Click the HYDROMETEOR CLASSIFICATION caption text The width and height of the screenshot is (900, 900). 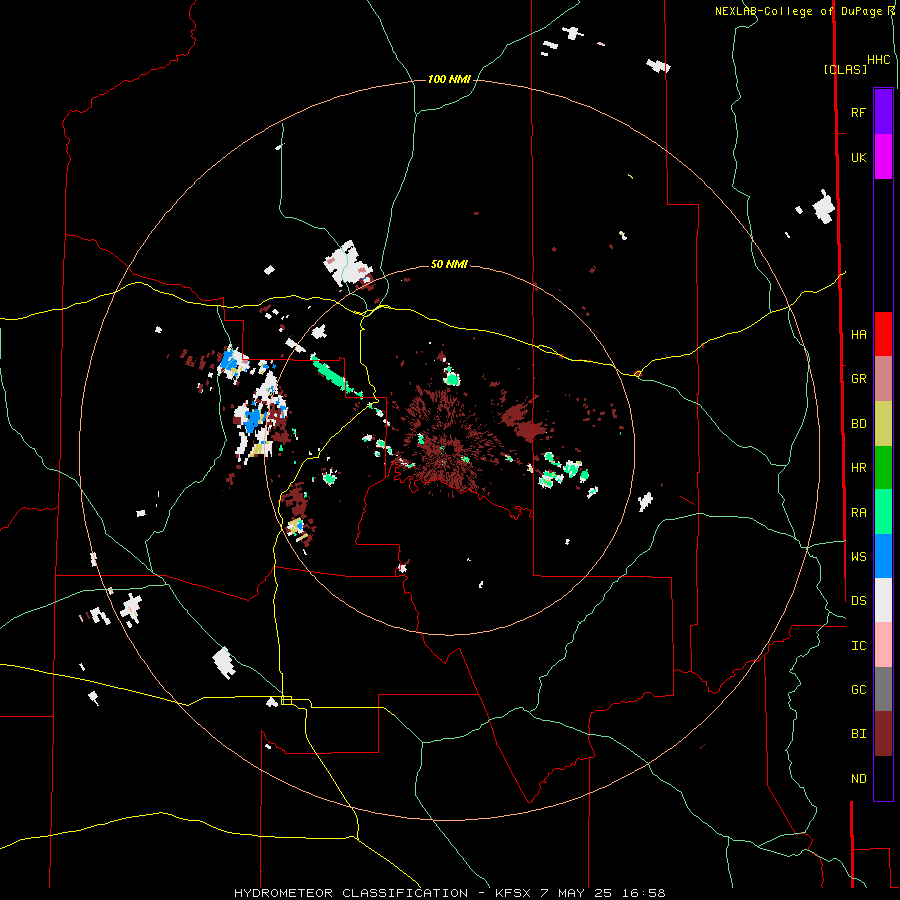point(351,893)
